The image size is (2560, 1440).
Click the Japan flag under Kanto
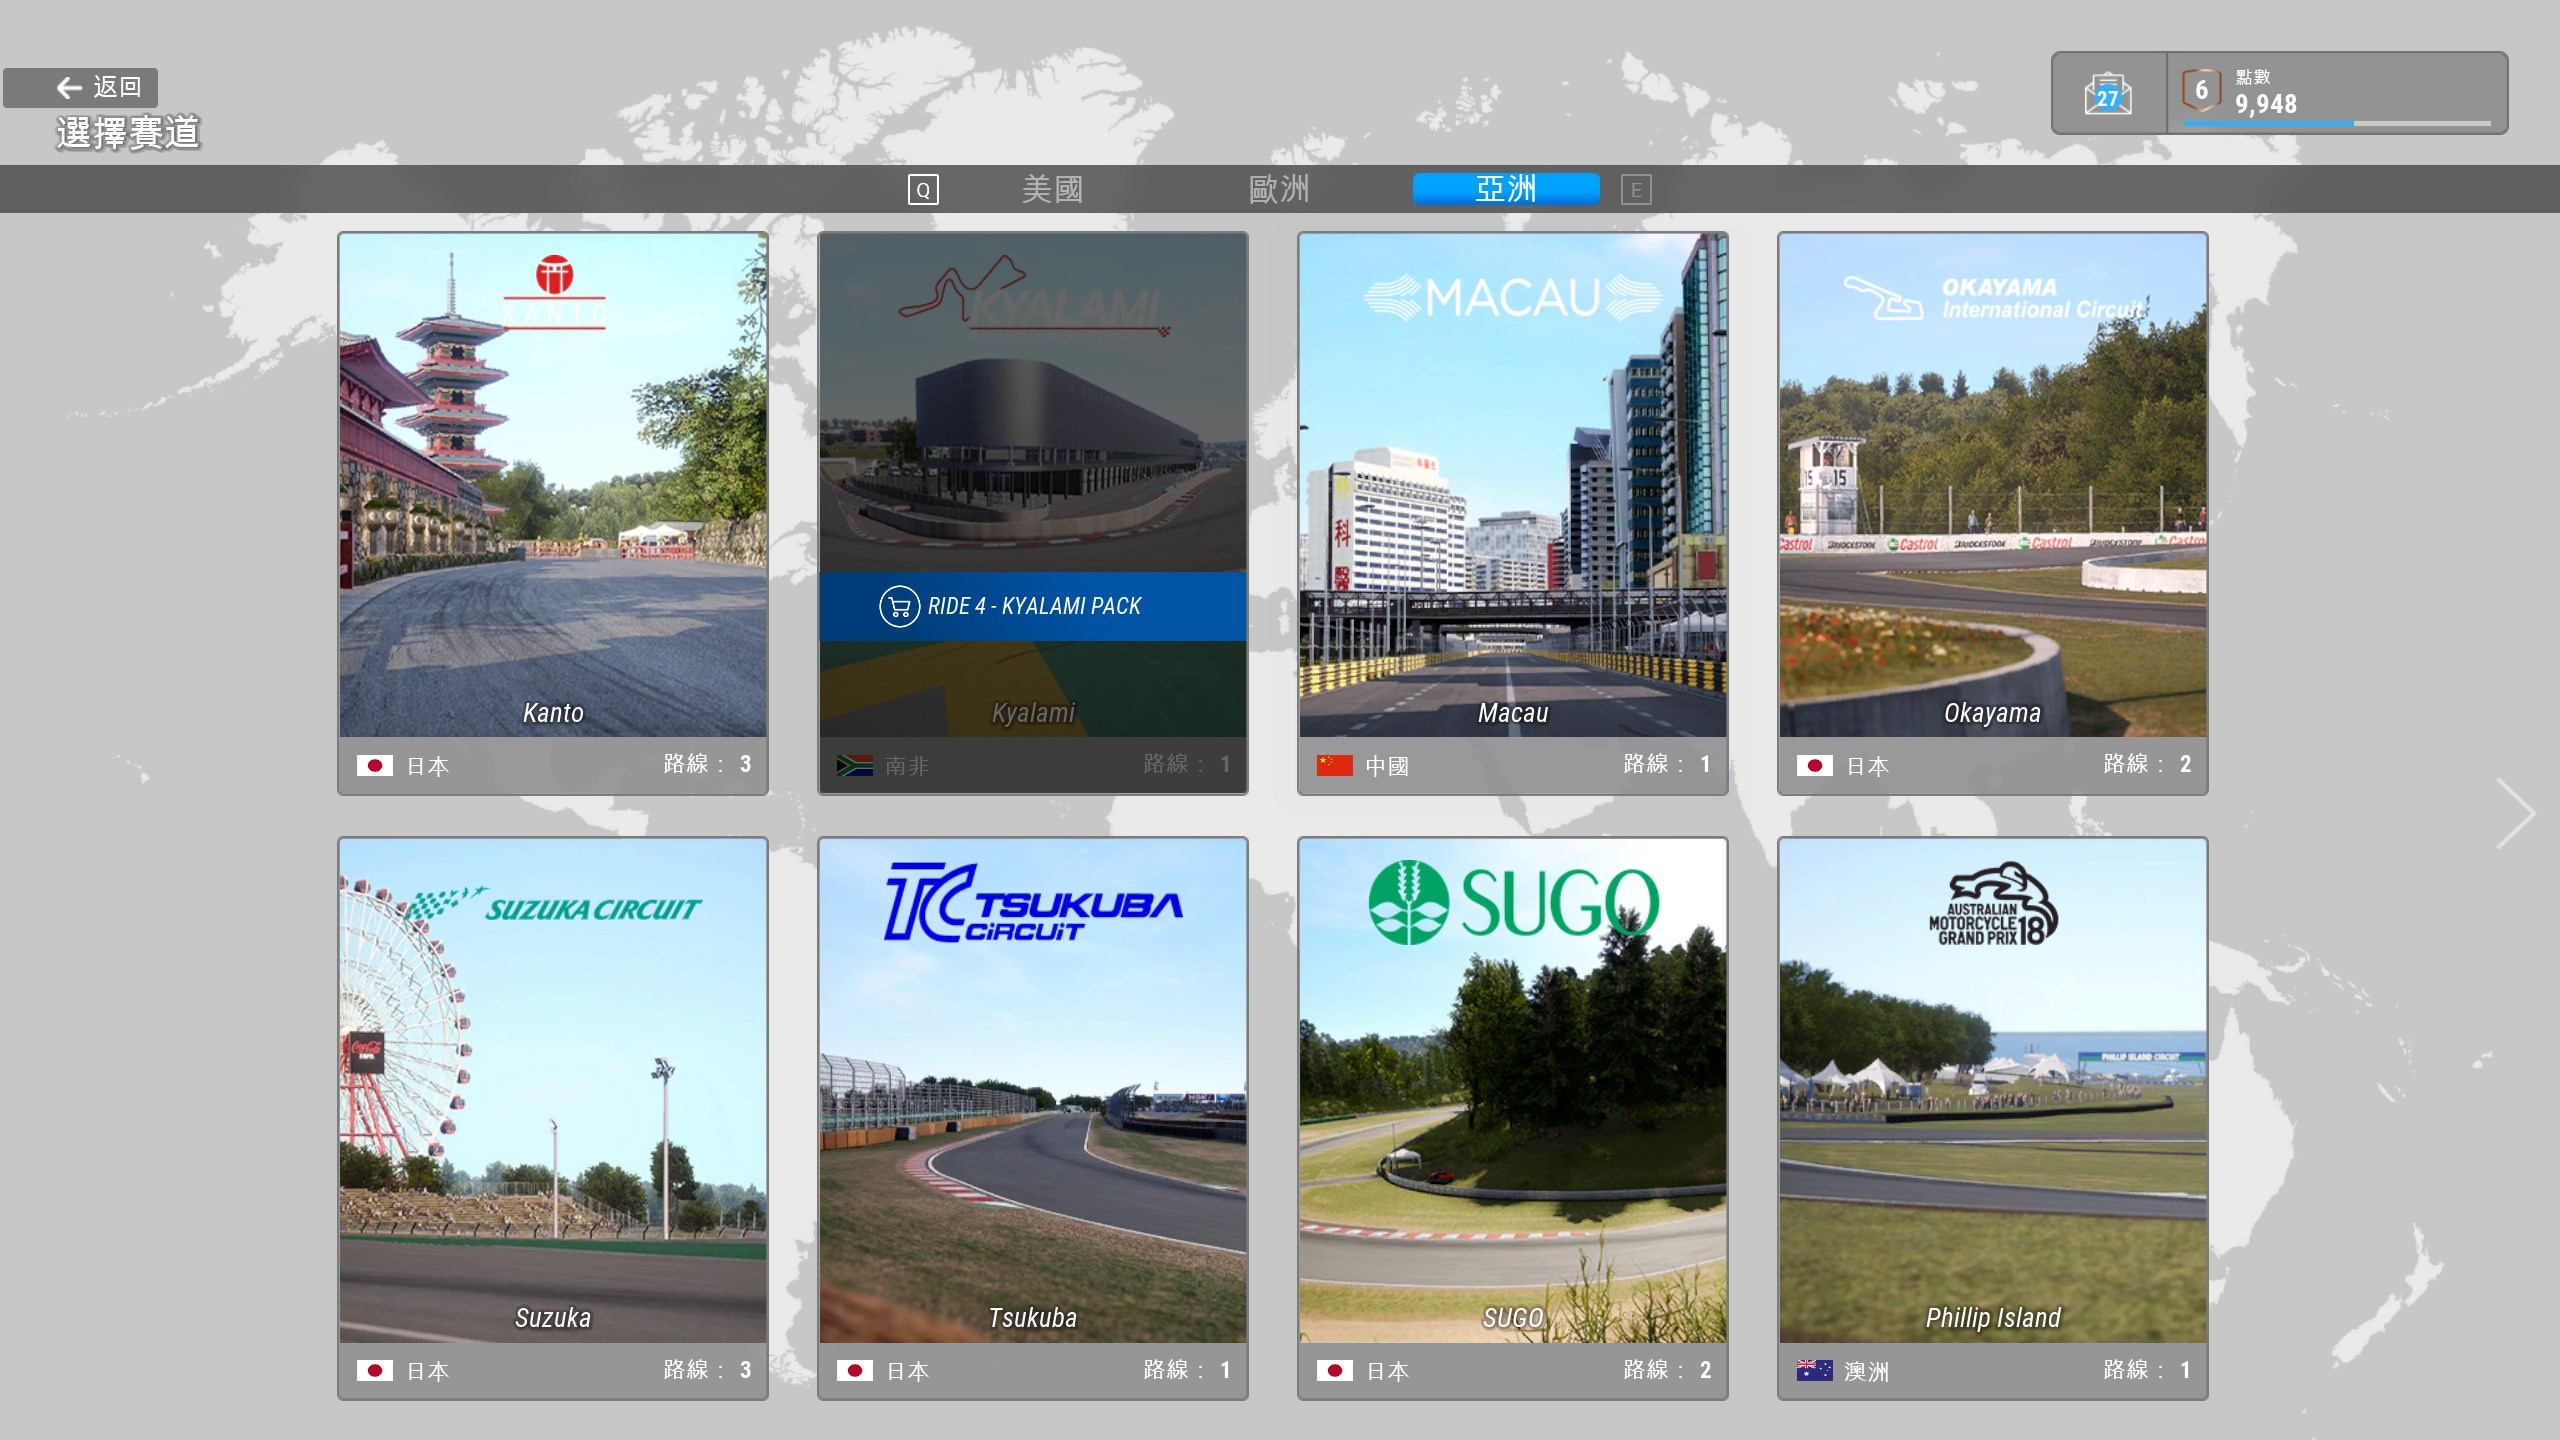click(375, 766)
